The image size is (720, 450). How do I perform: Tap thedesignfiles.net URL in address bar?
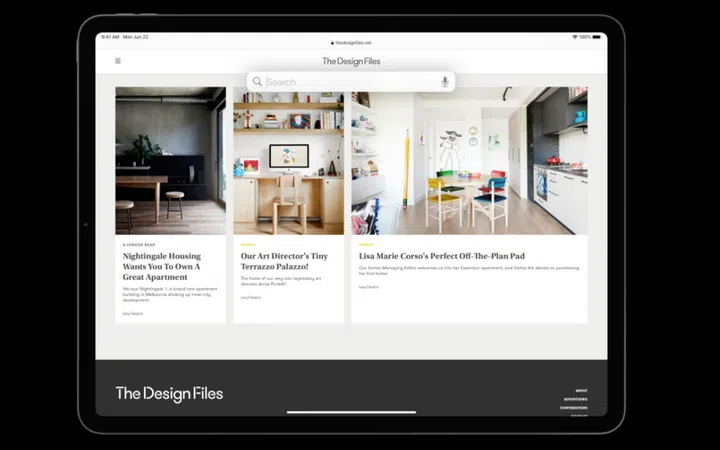pyautogui.click(x=353, y=43)
